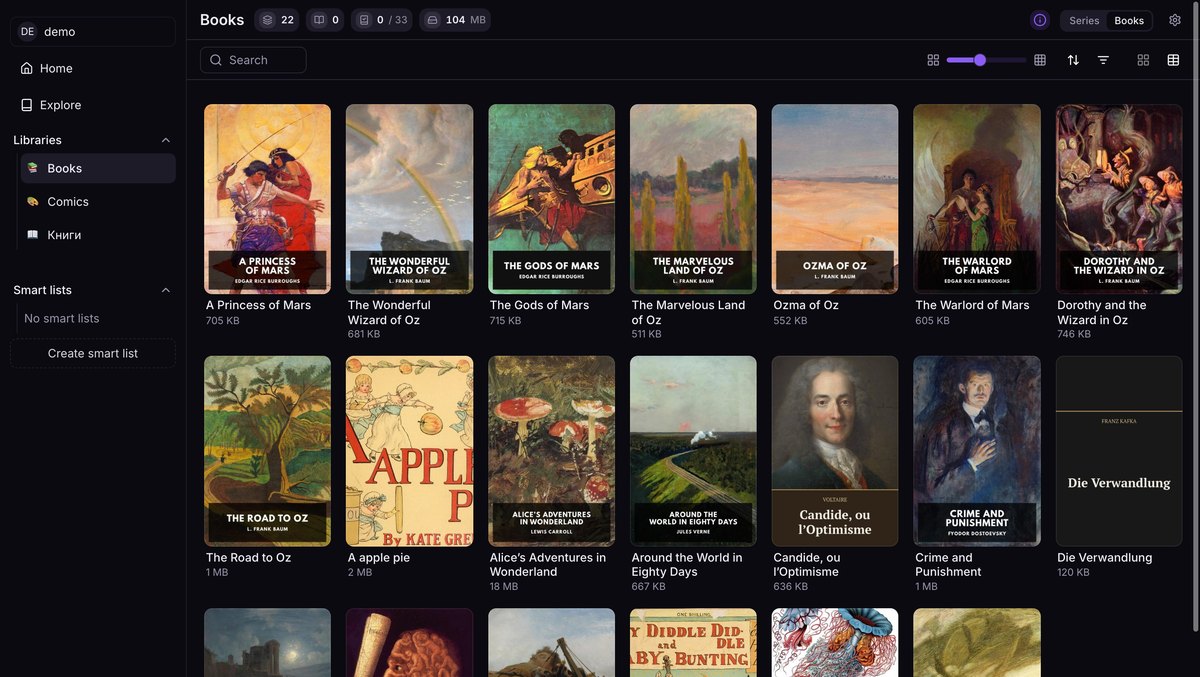Click the larger-covers icon left of slider
The width and height of the screenshot is (1200, 677).
pyautogui.click(x=933, y=60)
